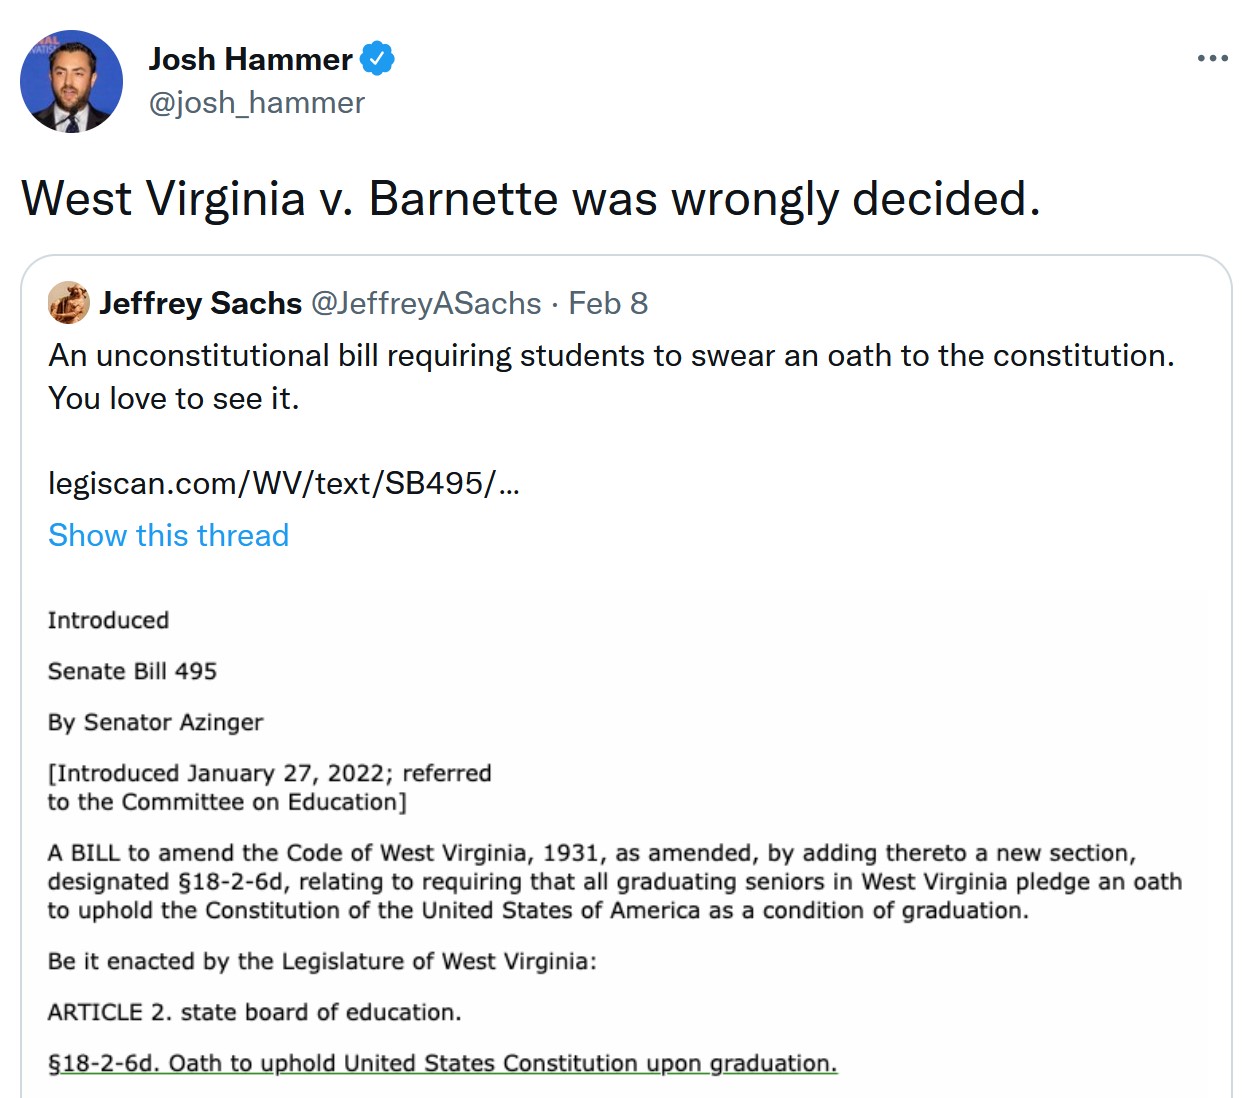Click the underlined §18-2-6d Oath heading
This screenshot has height=1098, width=1256.
pyautogui.click(x=442, y=1063)
